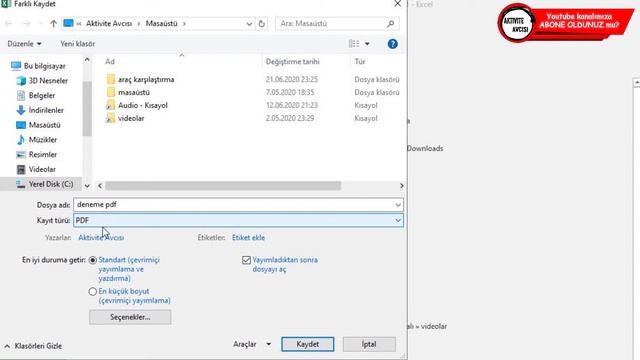Click the file list horizontal scrollbar

[x=223, y=186]
